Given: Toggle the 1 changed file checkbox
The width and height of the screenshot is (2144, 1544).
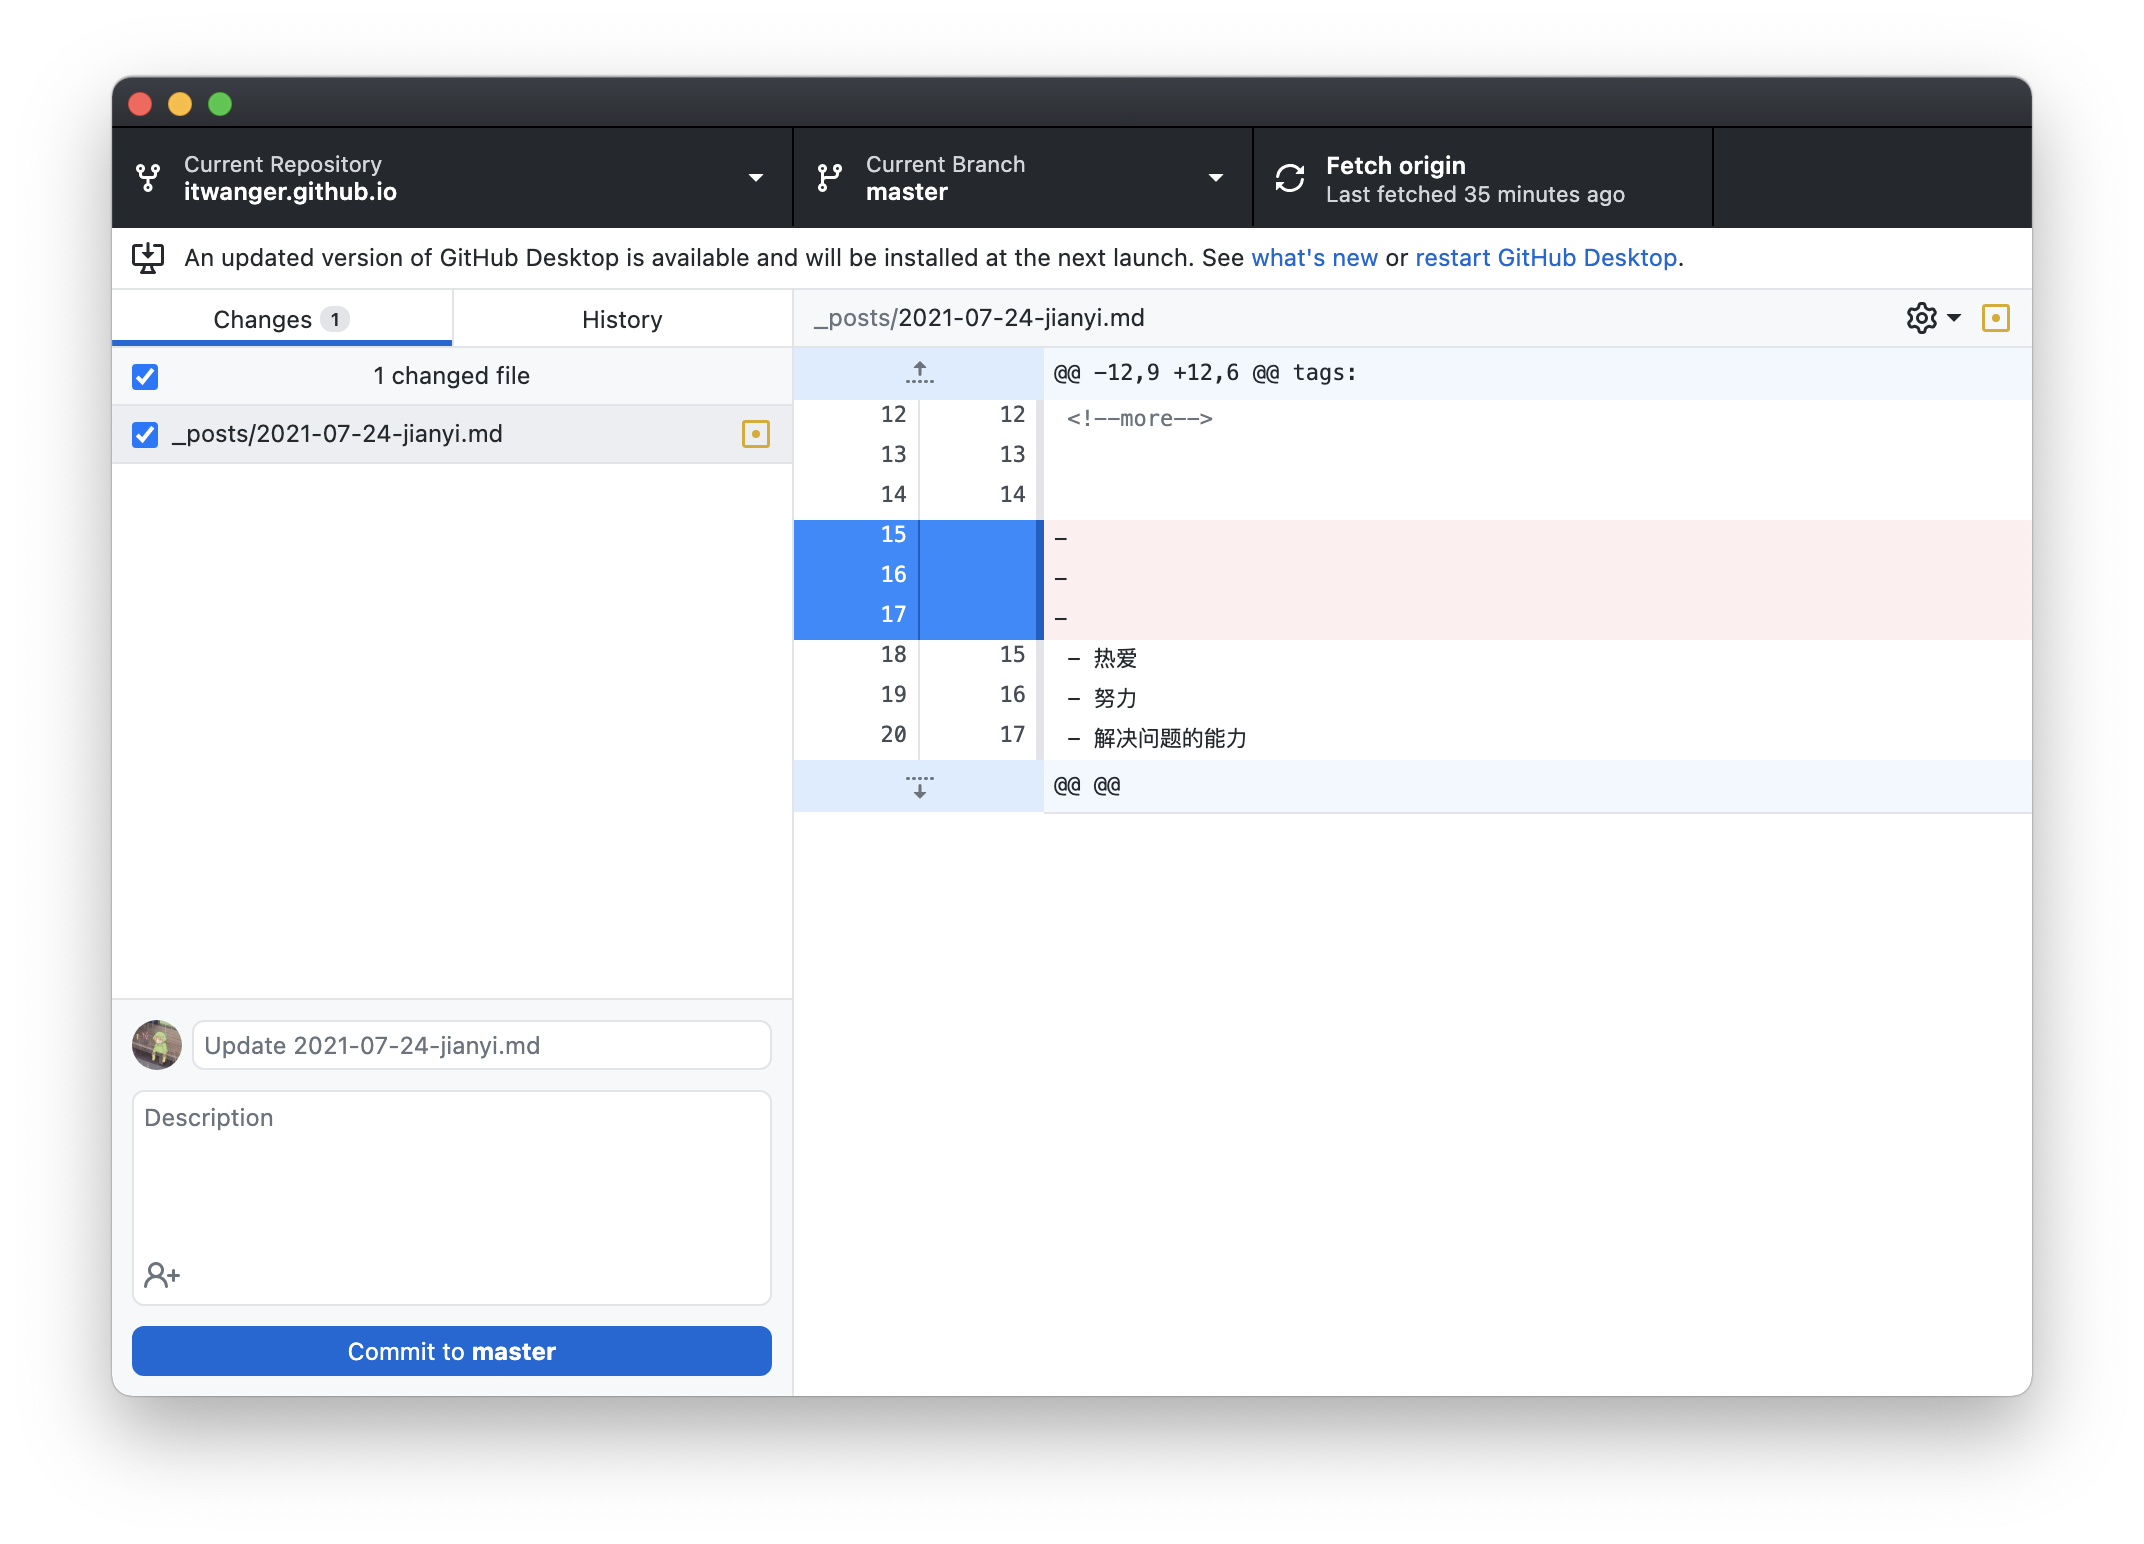Looking at the screenshot, I should tap(145, 377).
